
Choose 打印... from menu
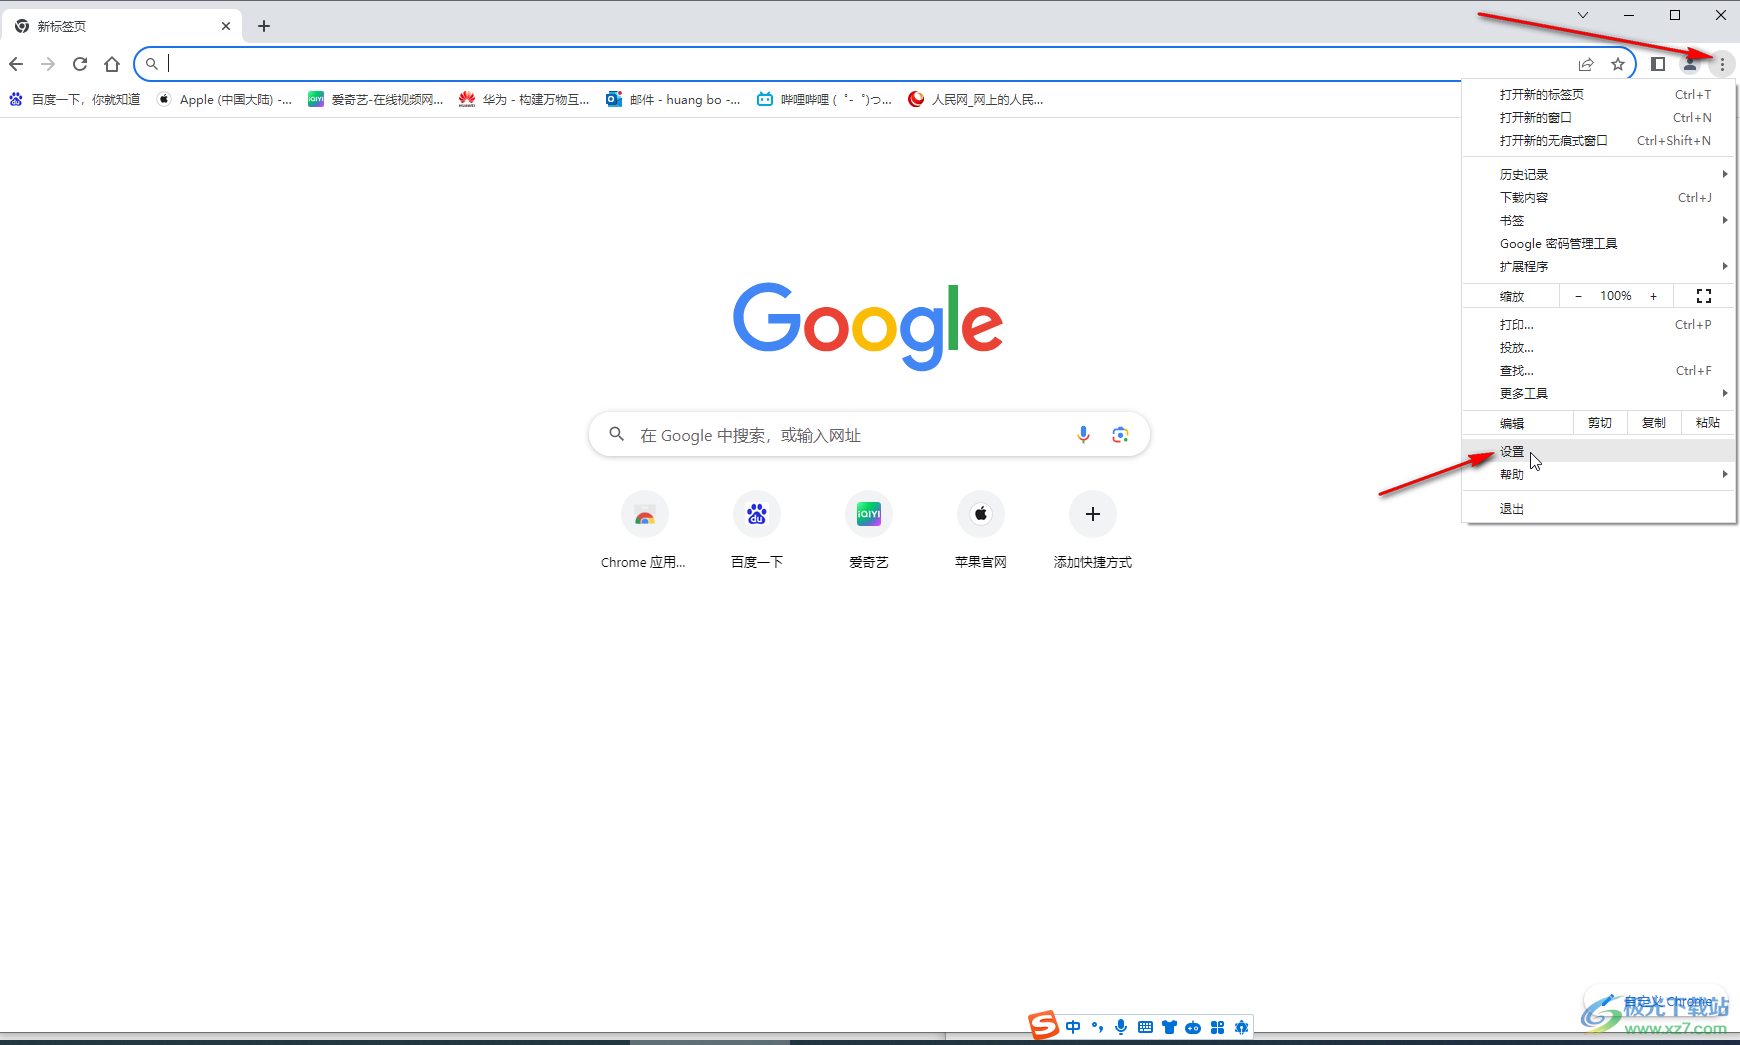point(1599,324)
